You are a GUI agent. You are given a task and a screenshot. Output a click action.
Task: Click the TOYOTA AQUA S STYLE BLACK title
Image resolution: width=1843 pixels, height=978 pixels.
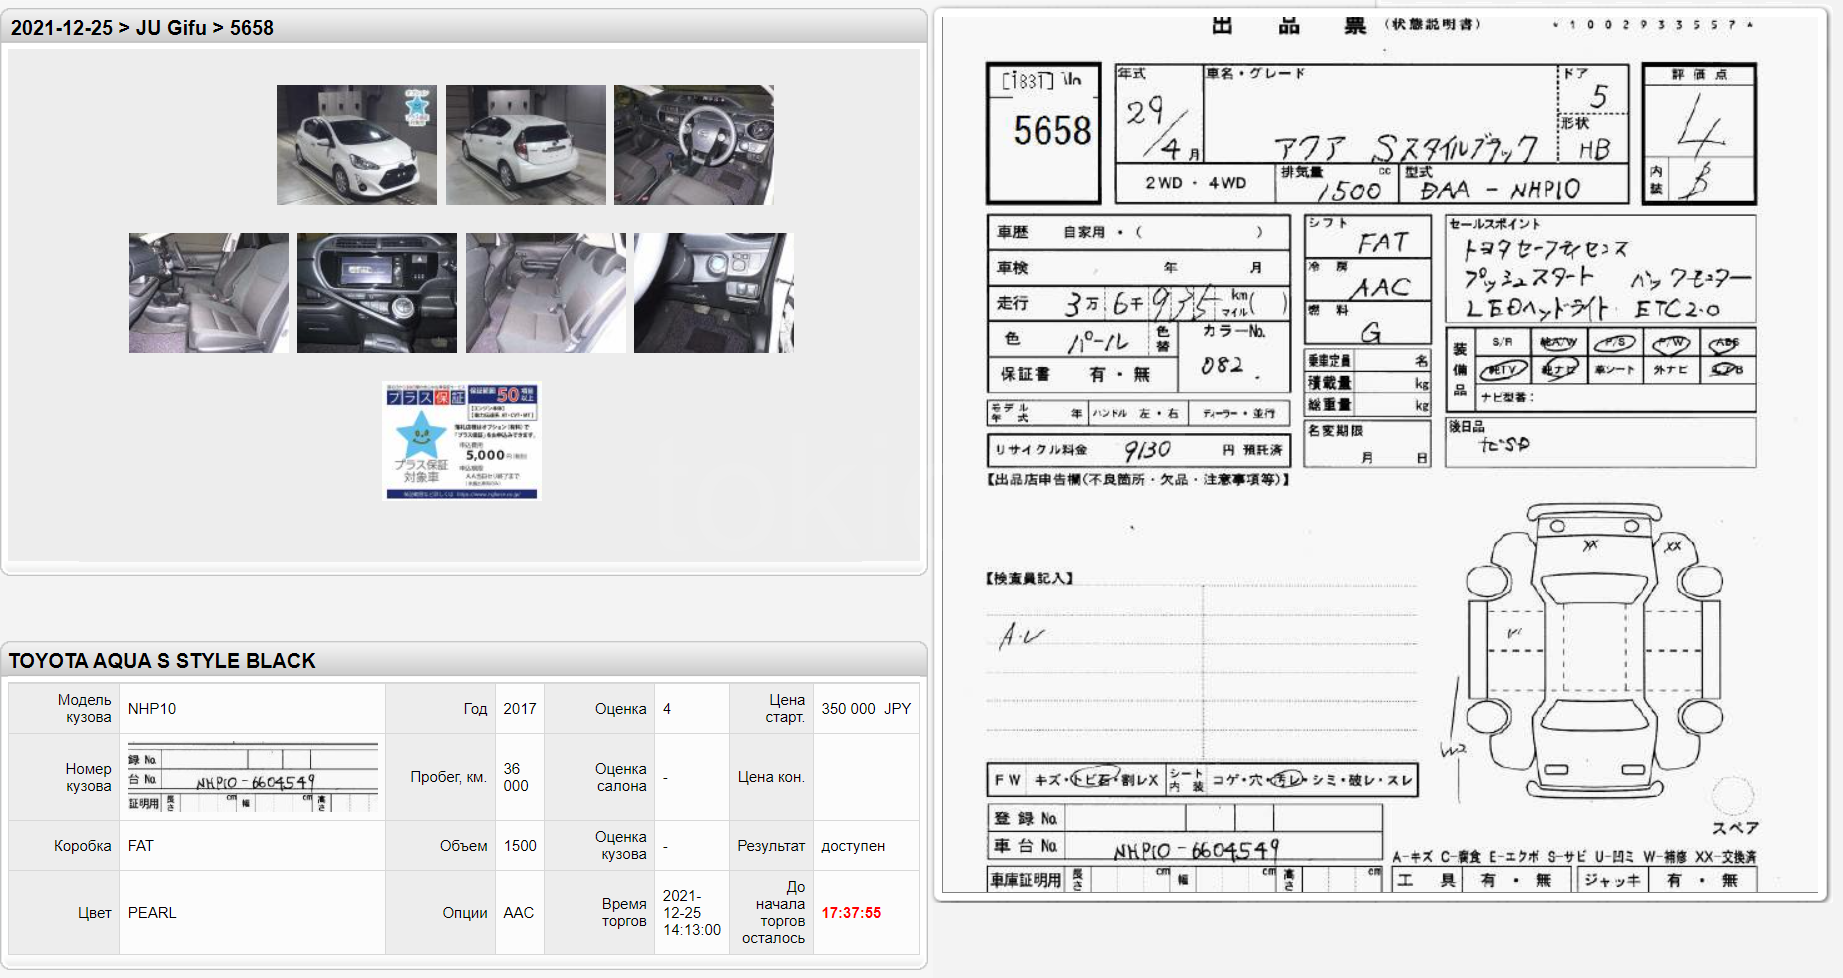click(x=162, y=661)
